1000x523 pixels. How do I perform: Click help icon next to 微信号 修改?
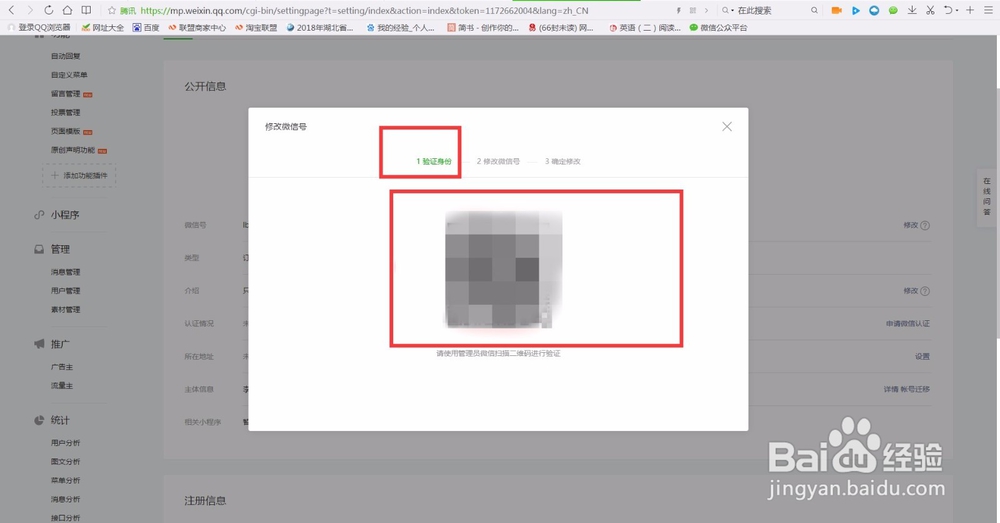(x=925, y=225)
